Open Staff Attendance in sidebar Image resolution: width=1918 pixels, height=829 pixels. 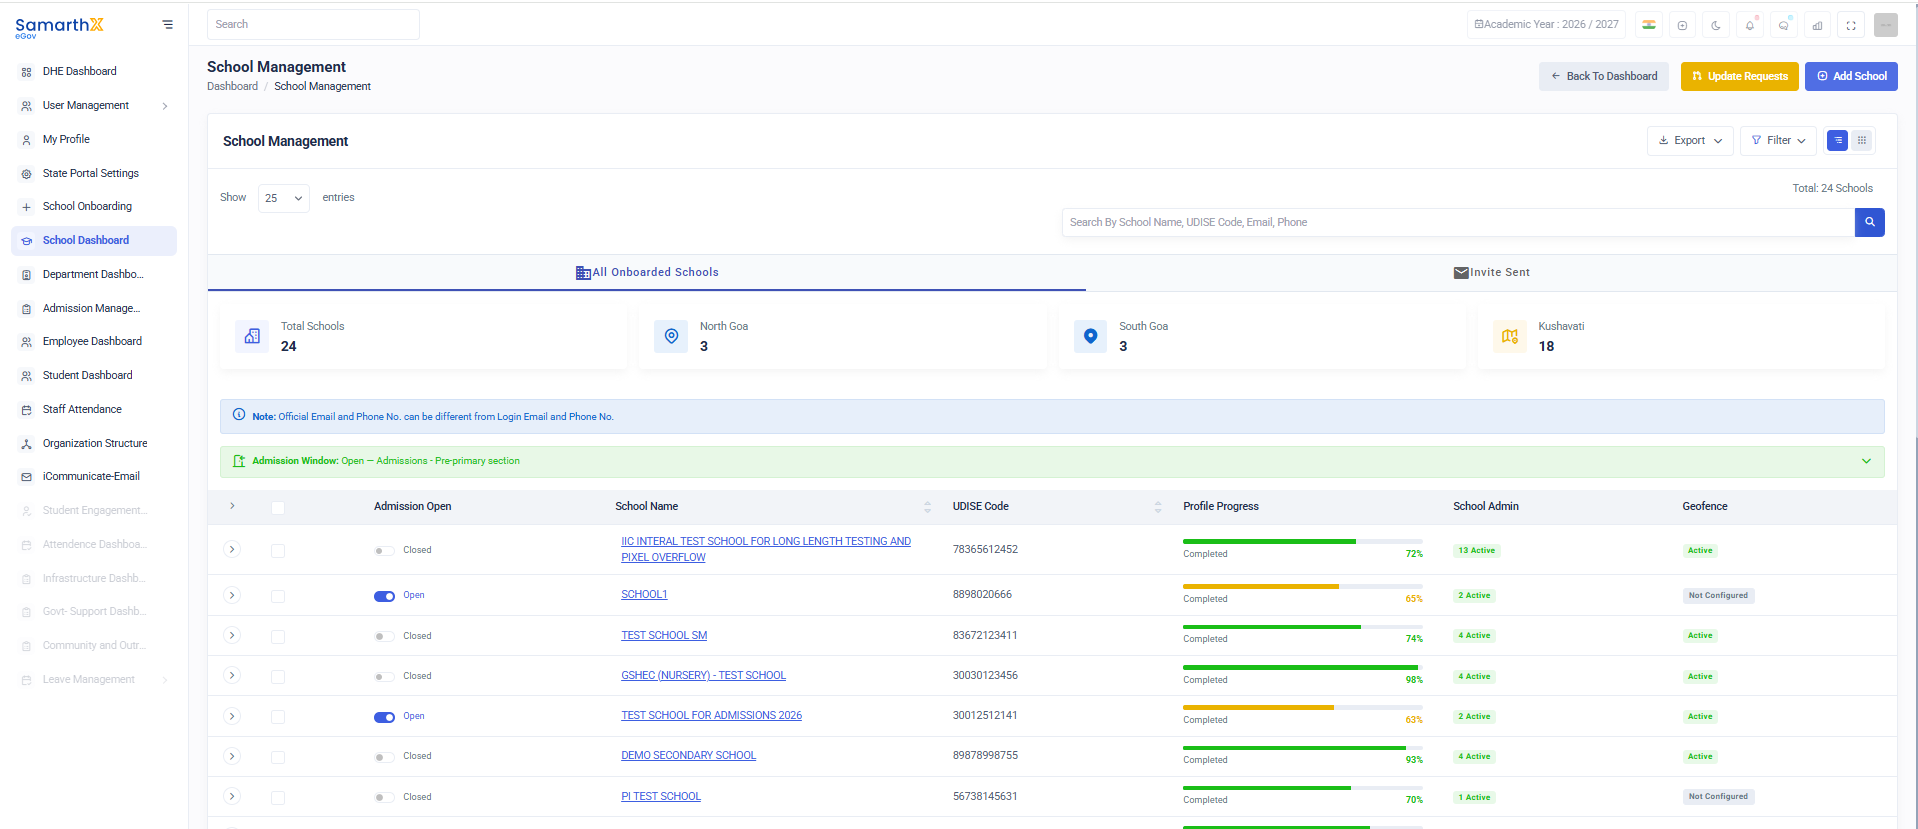[x=82, y=410]
